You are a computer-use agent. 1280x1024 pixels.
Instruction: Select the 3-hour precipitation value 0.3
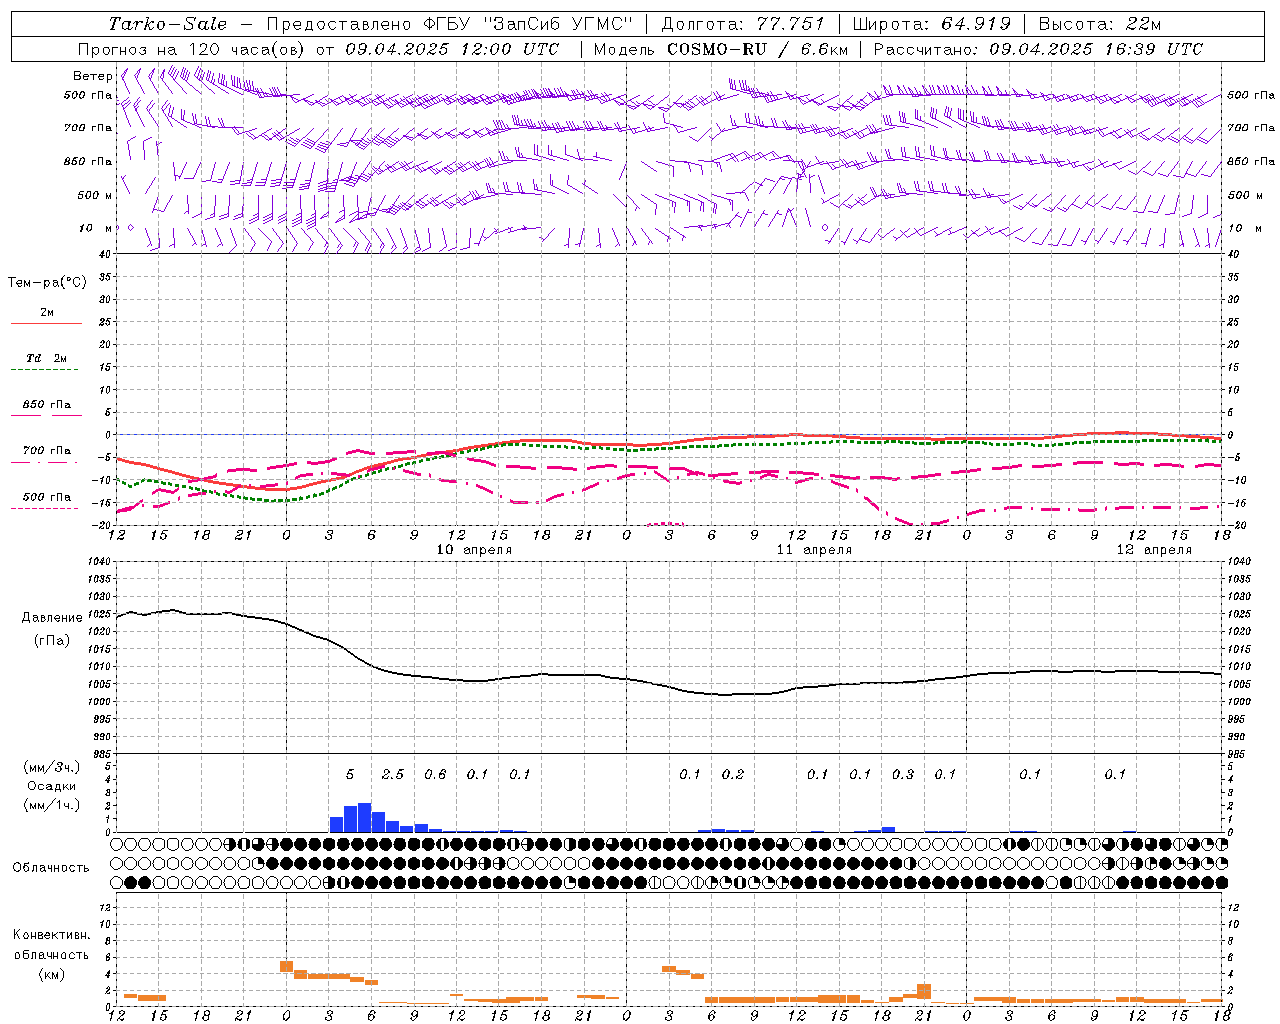click(903, 775)
